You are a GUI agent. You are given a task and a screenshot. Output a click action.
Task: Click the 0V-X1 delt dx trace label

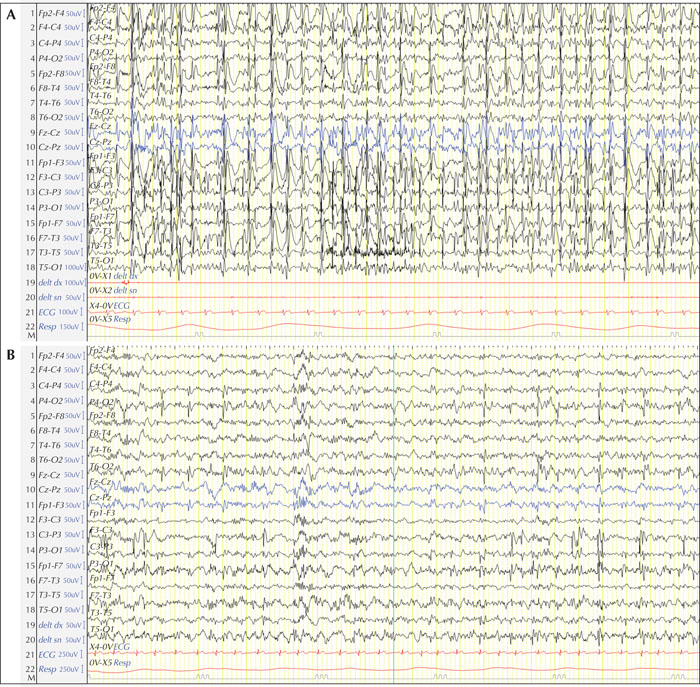(x=113, y=276)
